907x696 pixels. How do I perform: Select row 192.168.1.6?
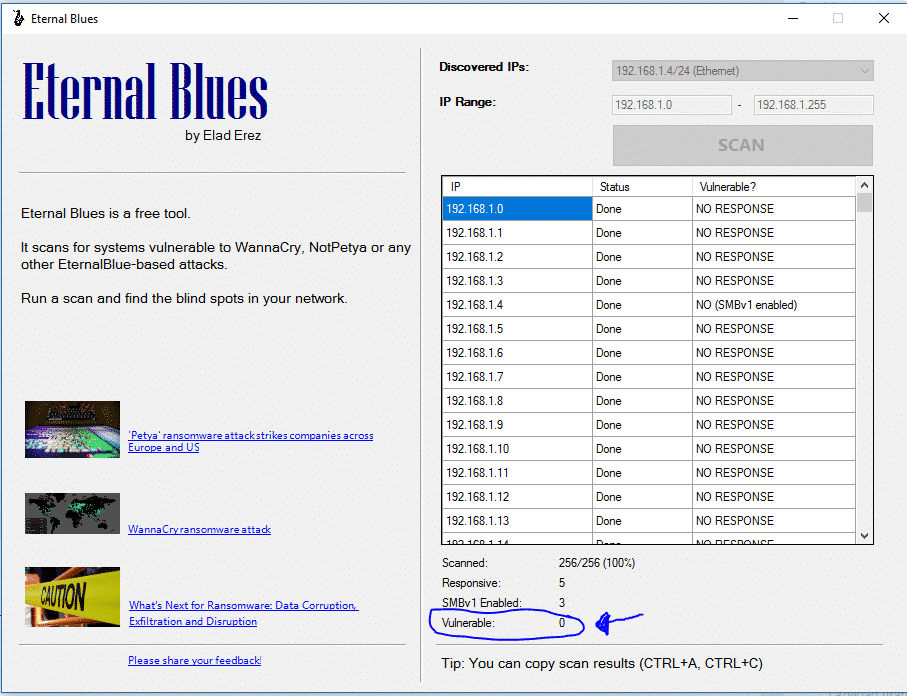tap(648, 353)
